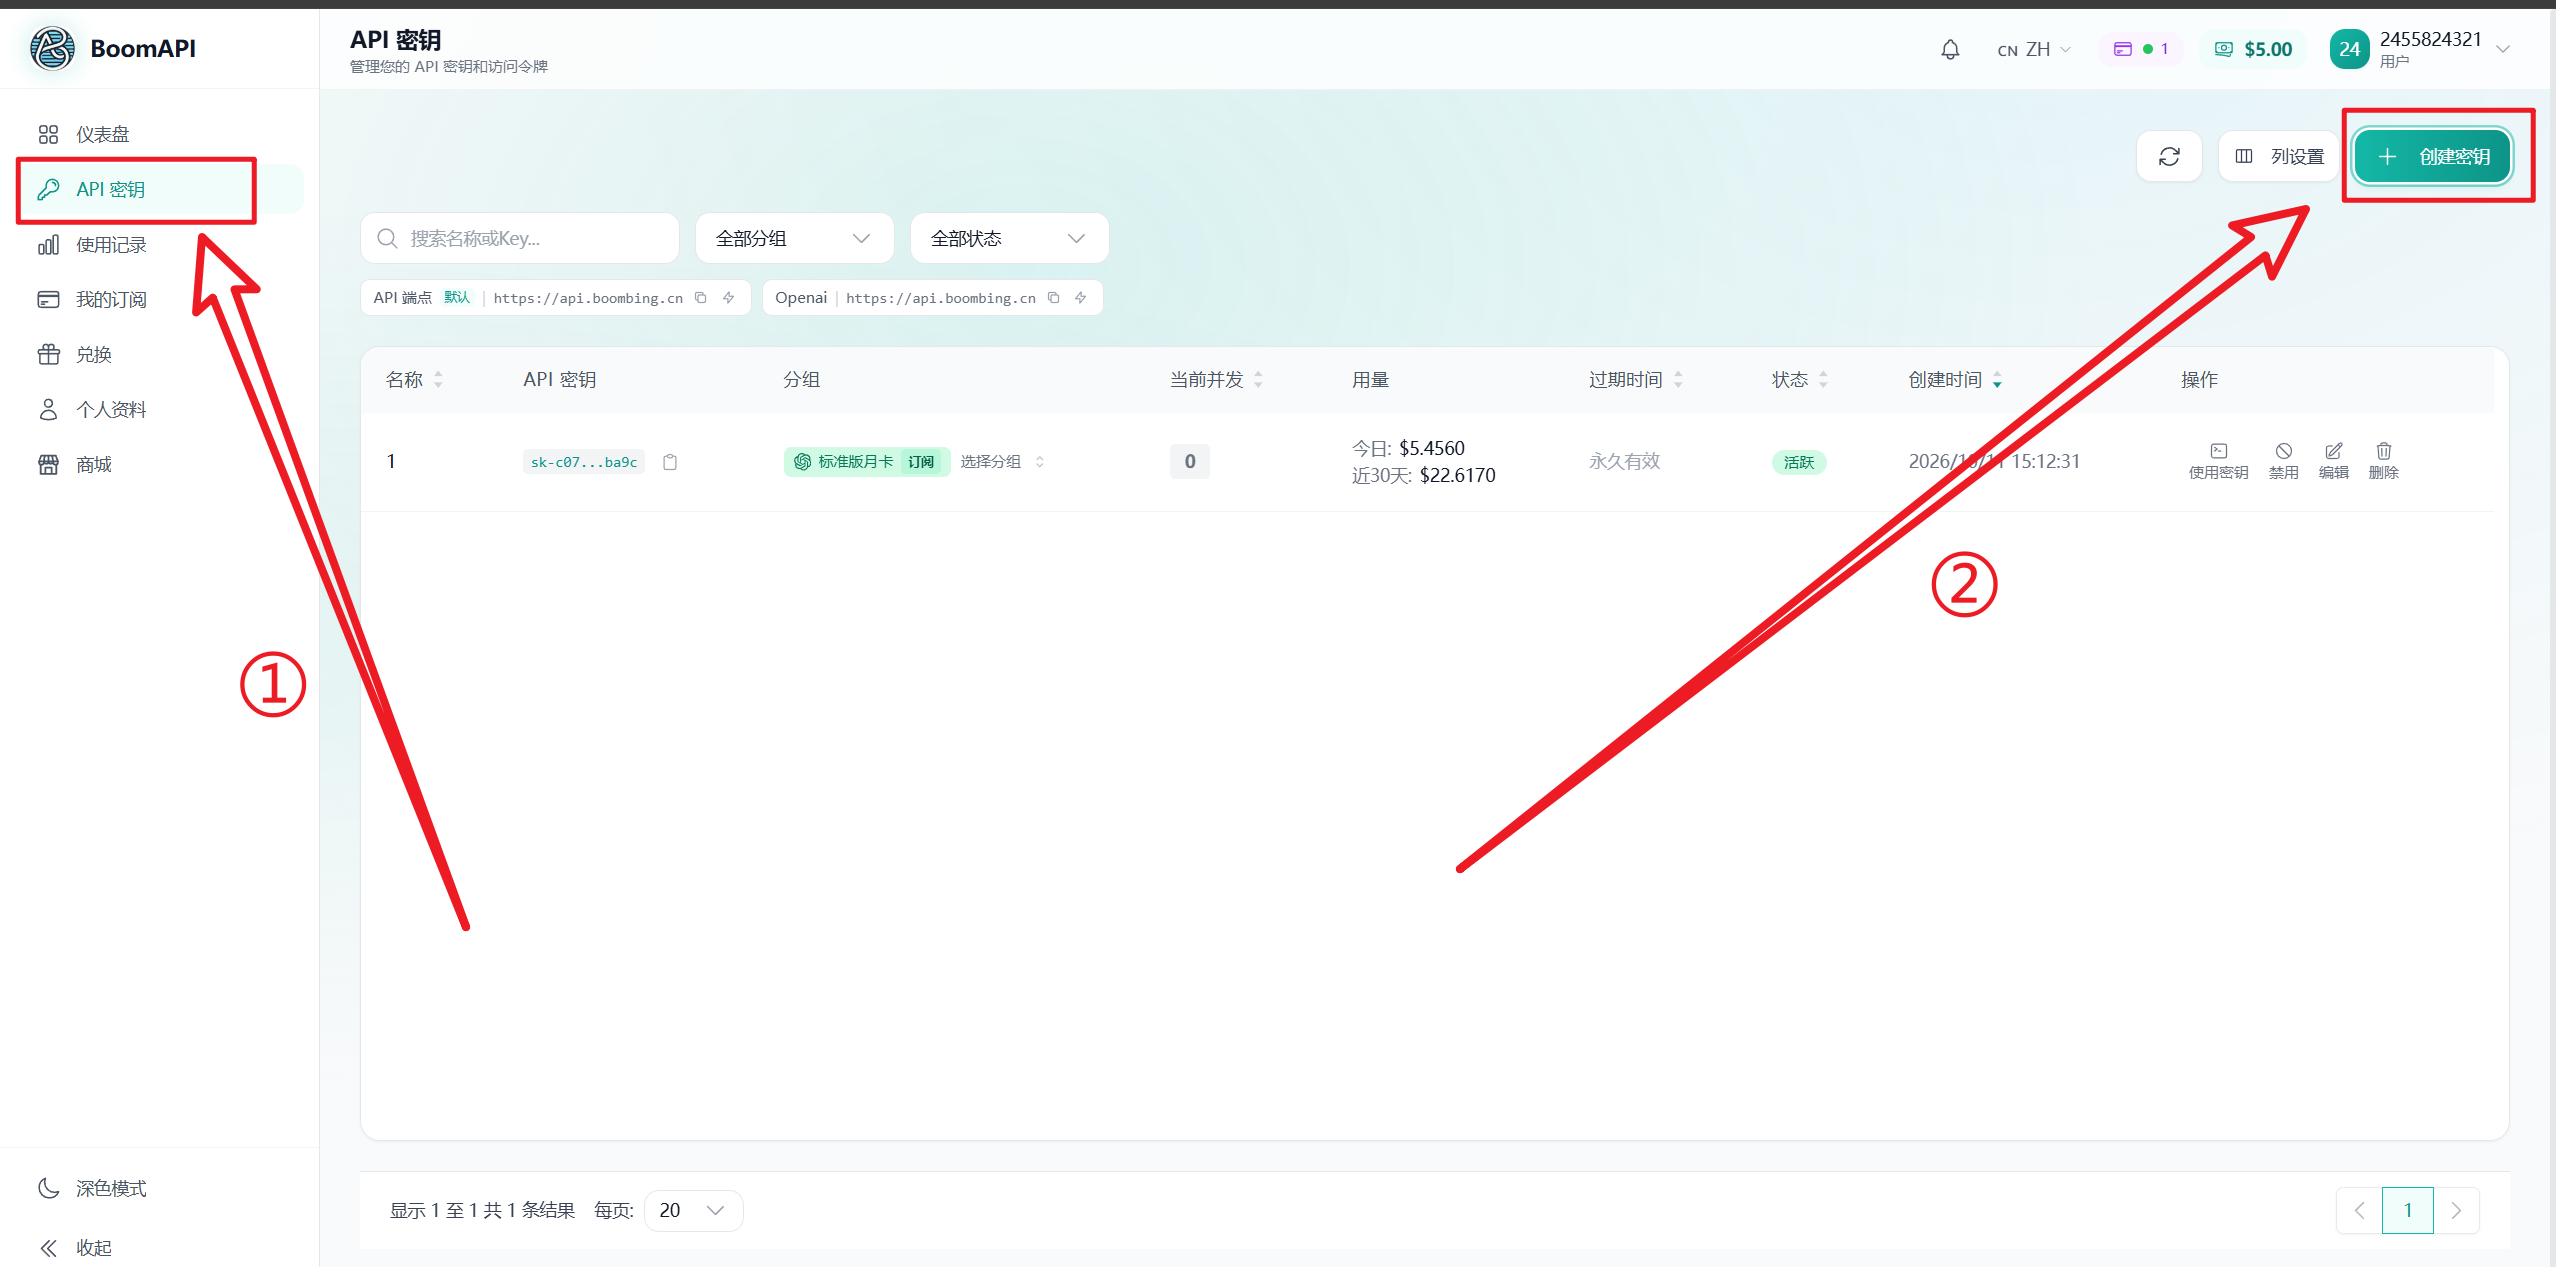Sort table by 创建时间 column
2556x1267 pixels.
pyautogui.click(x=1955, y=380)
